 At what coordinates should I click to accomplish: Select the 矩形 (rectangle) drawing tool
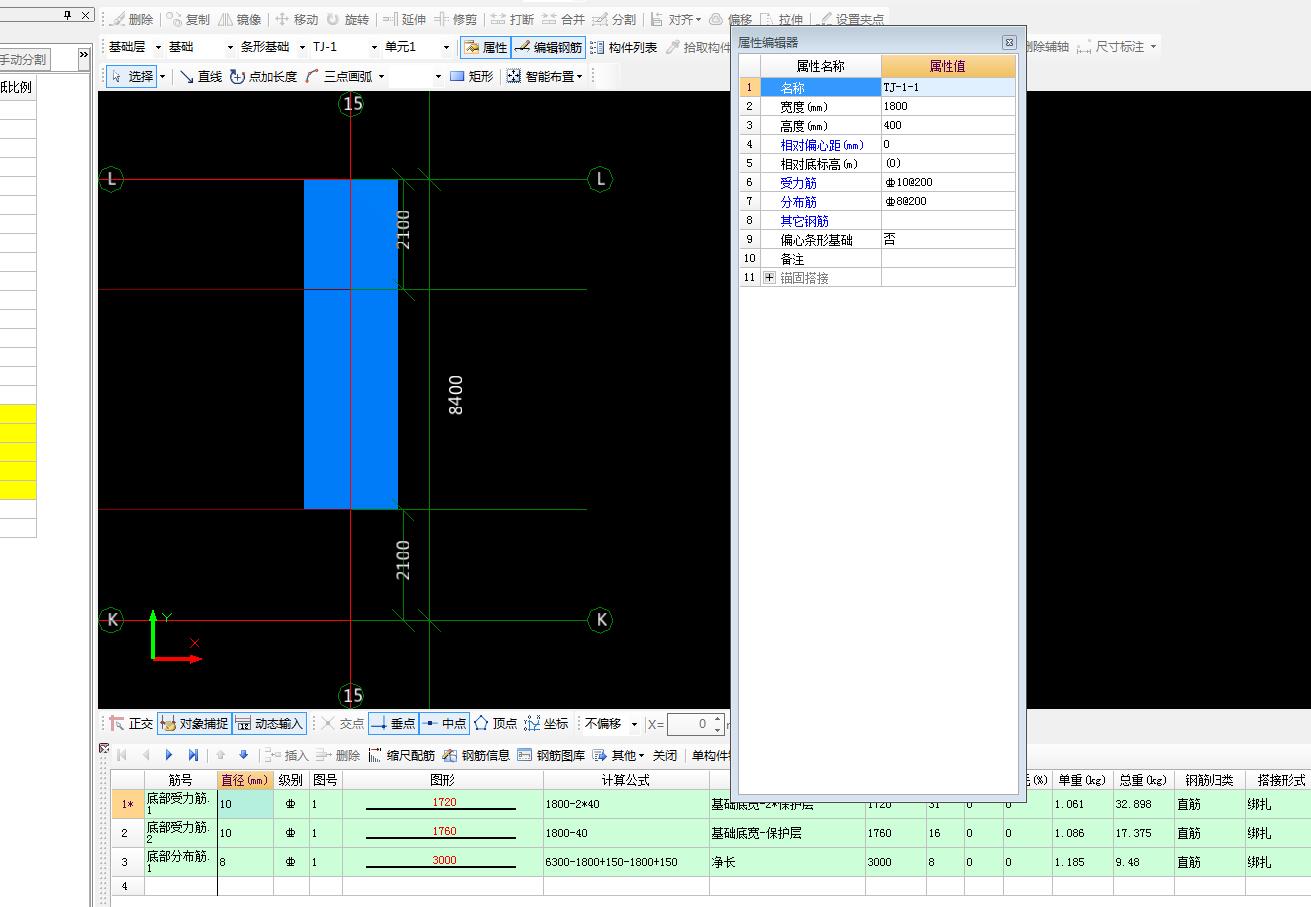tap(471, 76)
